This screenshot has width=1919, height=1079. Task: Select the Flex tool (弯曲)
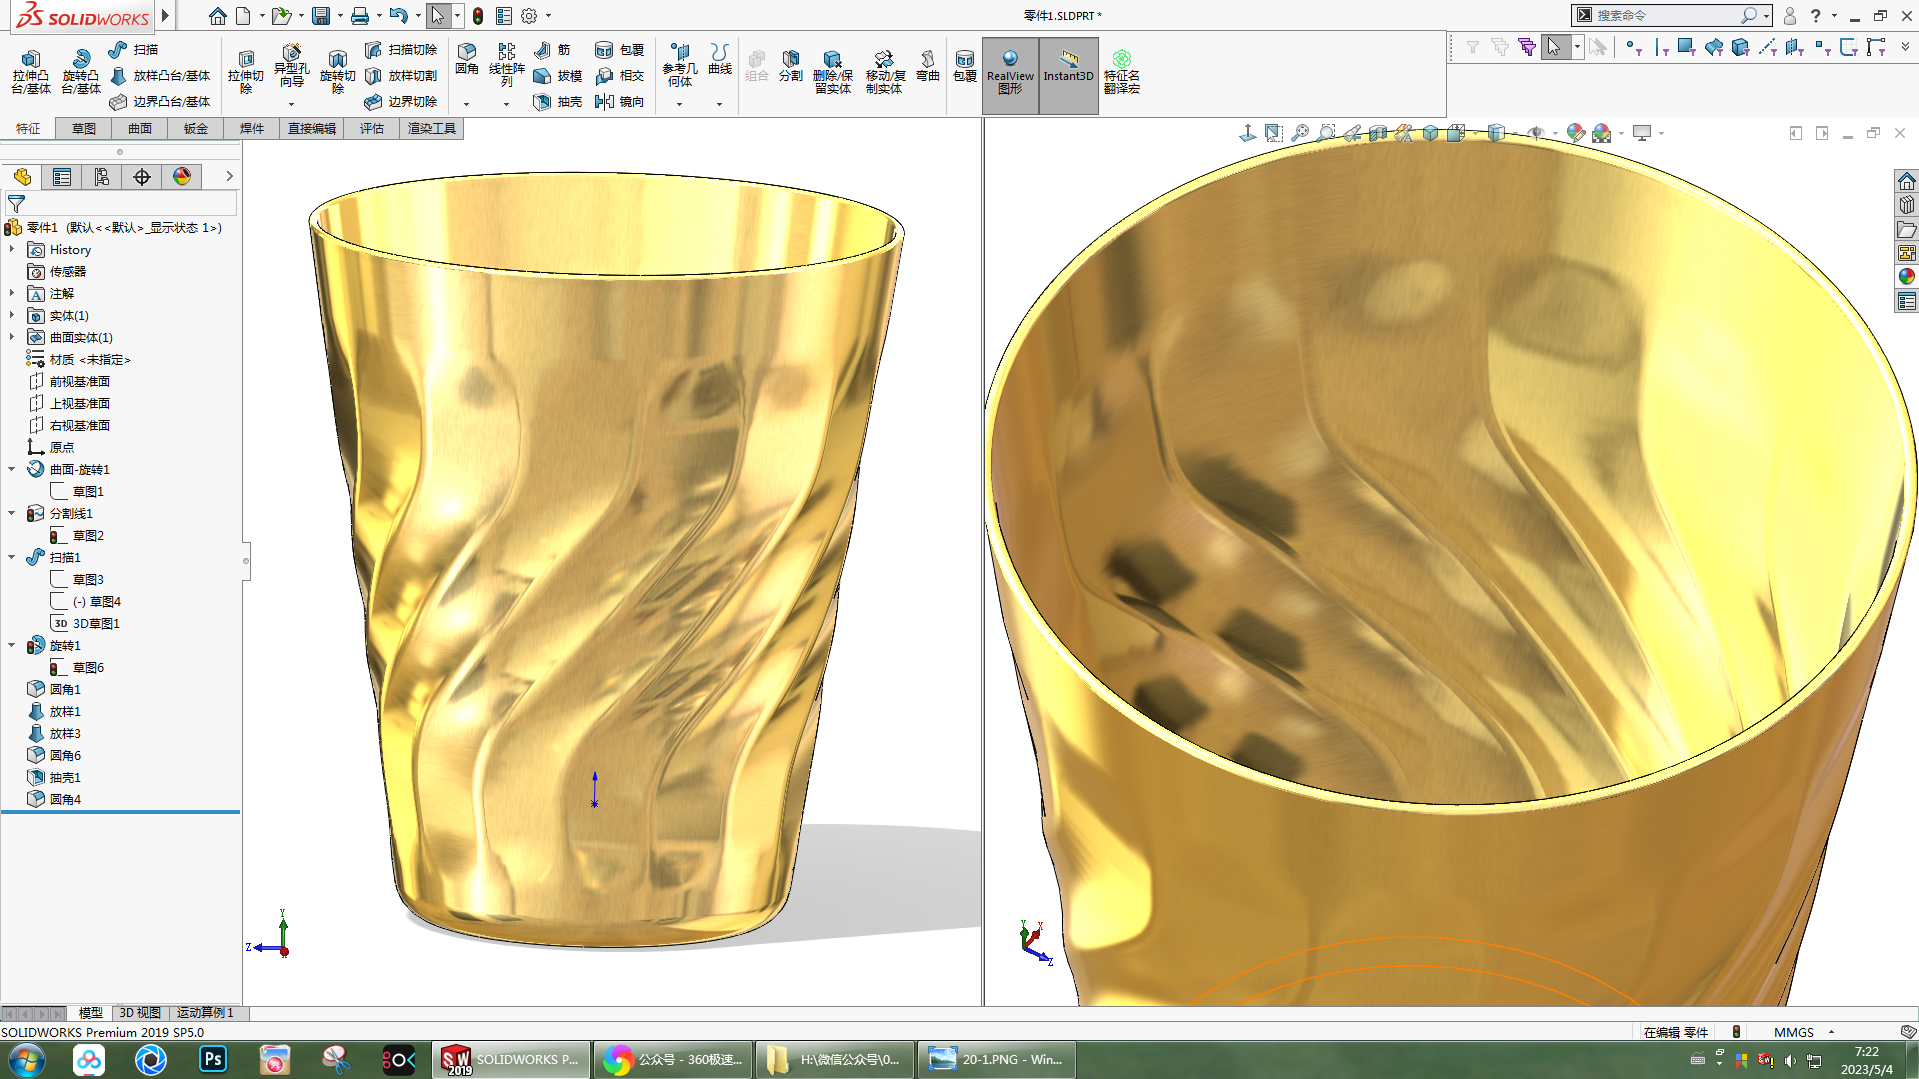click(927, 65)
